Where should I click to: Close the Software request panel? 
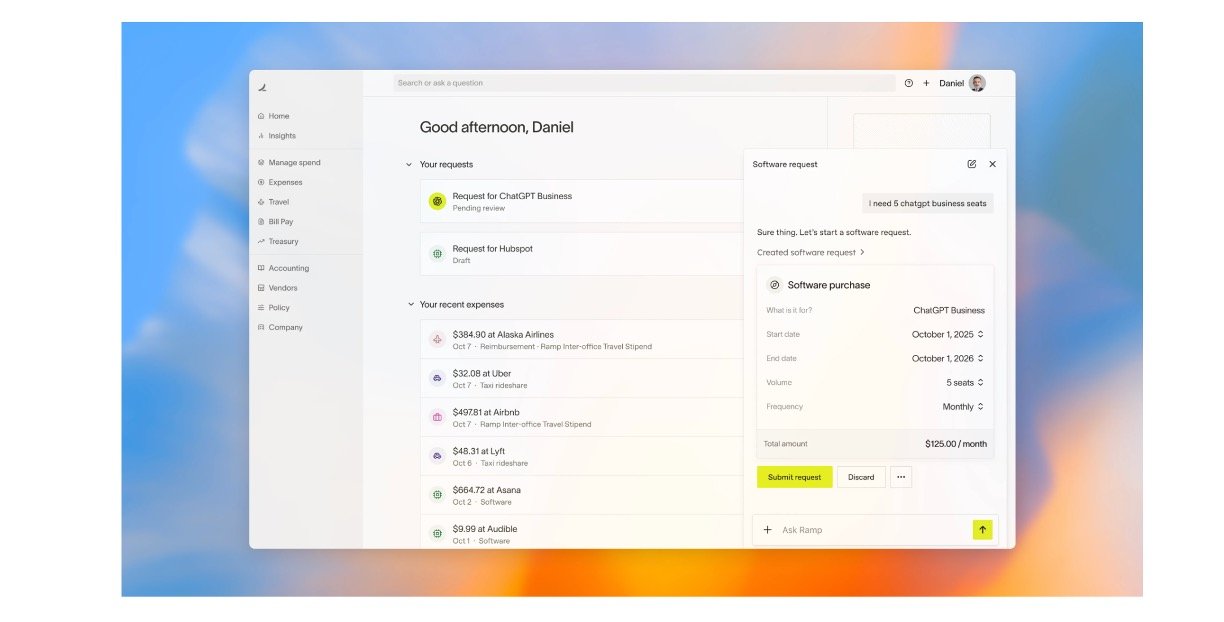coord(992,164)
